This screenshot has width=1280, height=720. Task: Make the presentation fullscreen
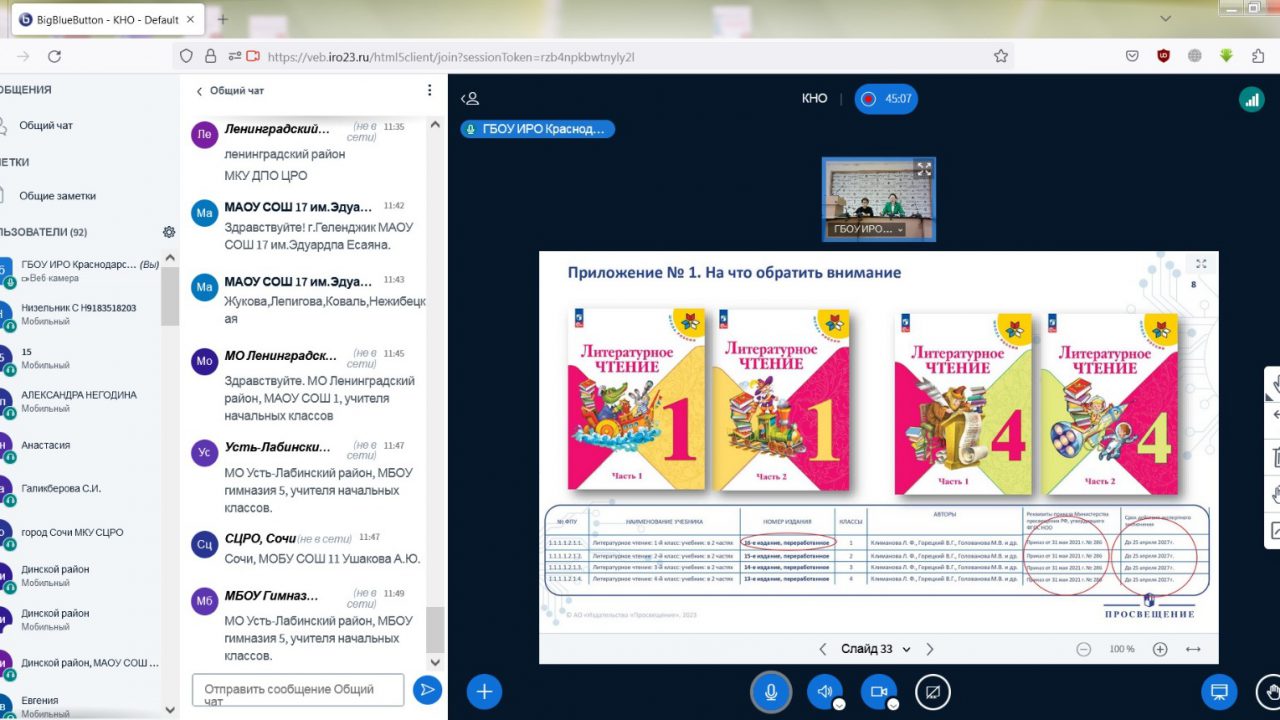pyautogui.click(x=1201, y=264)
